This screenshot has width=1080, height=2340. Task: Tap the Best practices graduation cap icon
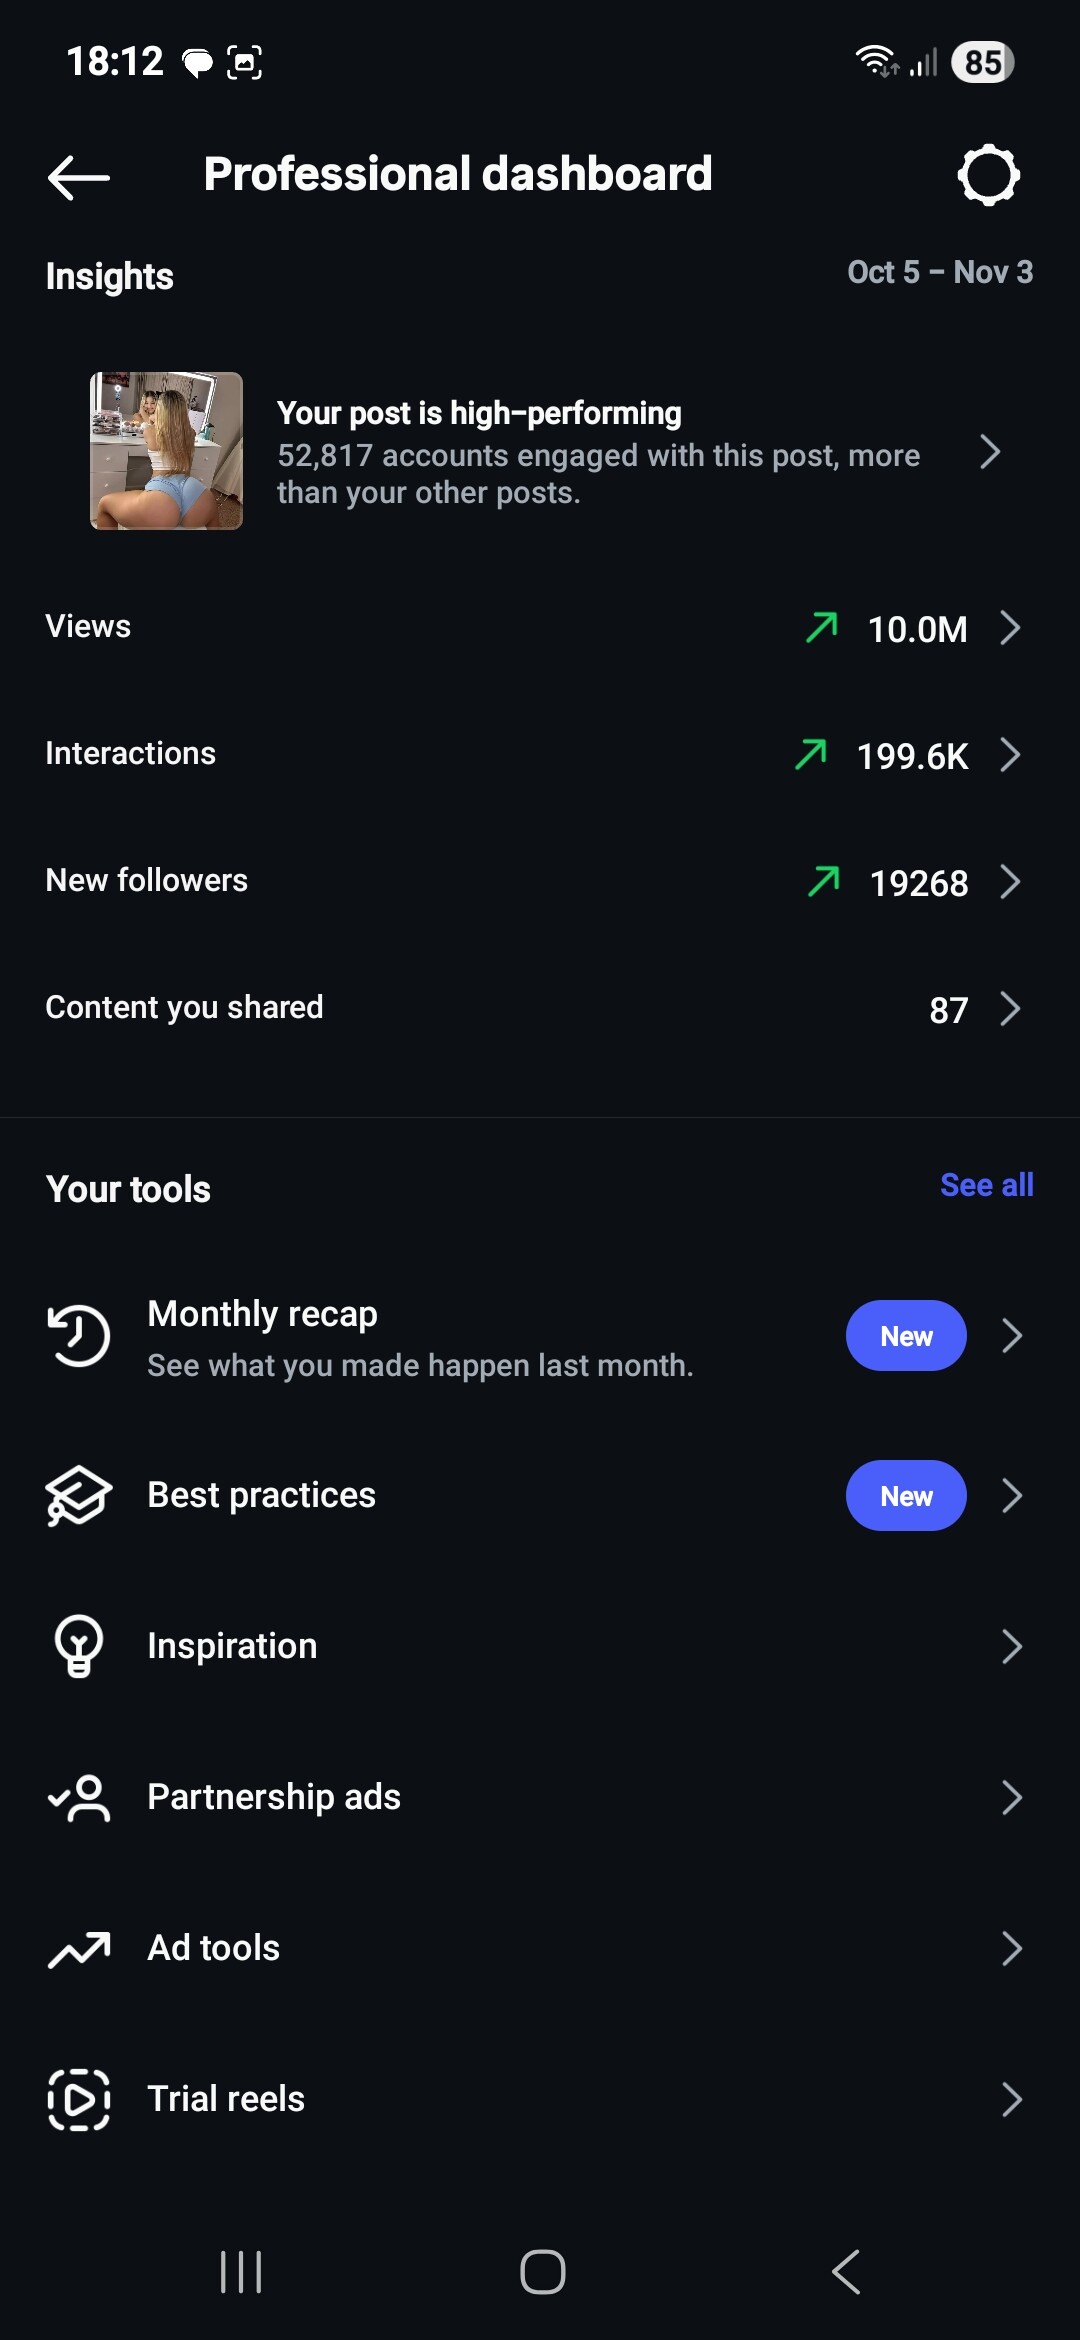pos(78,1496)
